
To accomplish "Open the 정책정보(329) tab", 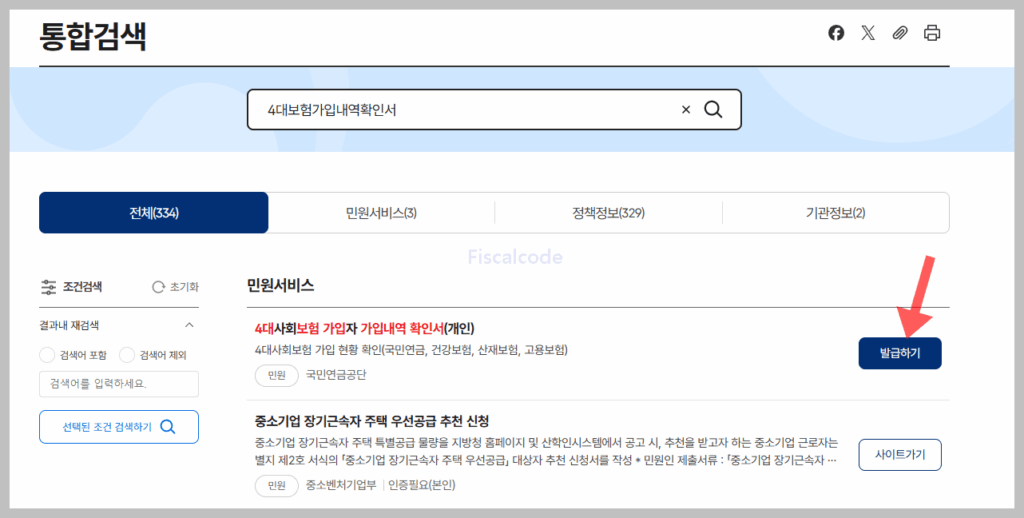I will click(609, 212).
